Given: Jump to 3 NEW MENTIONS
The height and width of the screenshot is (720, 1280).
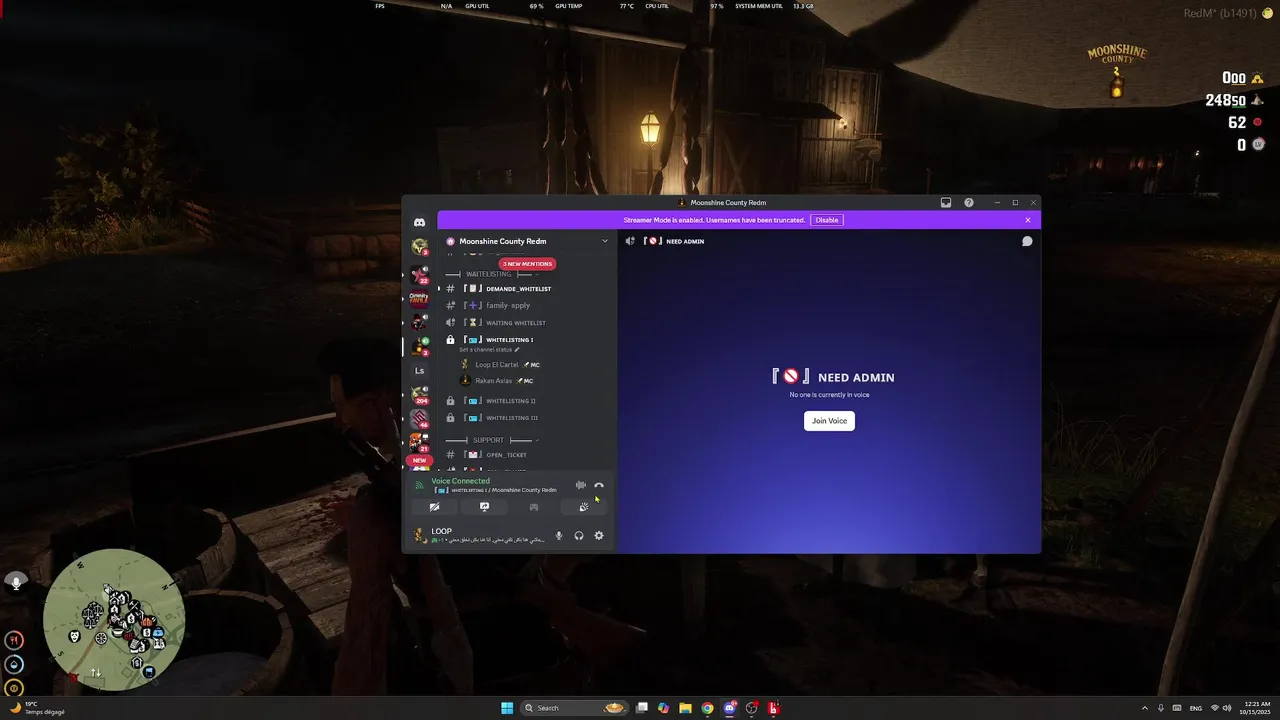Looking at the screenshot, I should tap(526, 264).
